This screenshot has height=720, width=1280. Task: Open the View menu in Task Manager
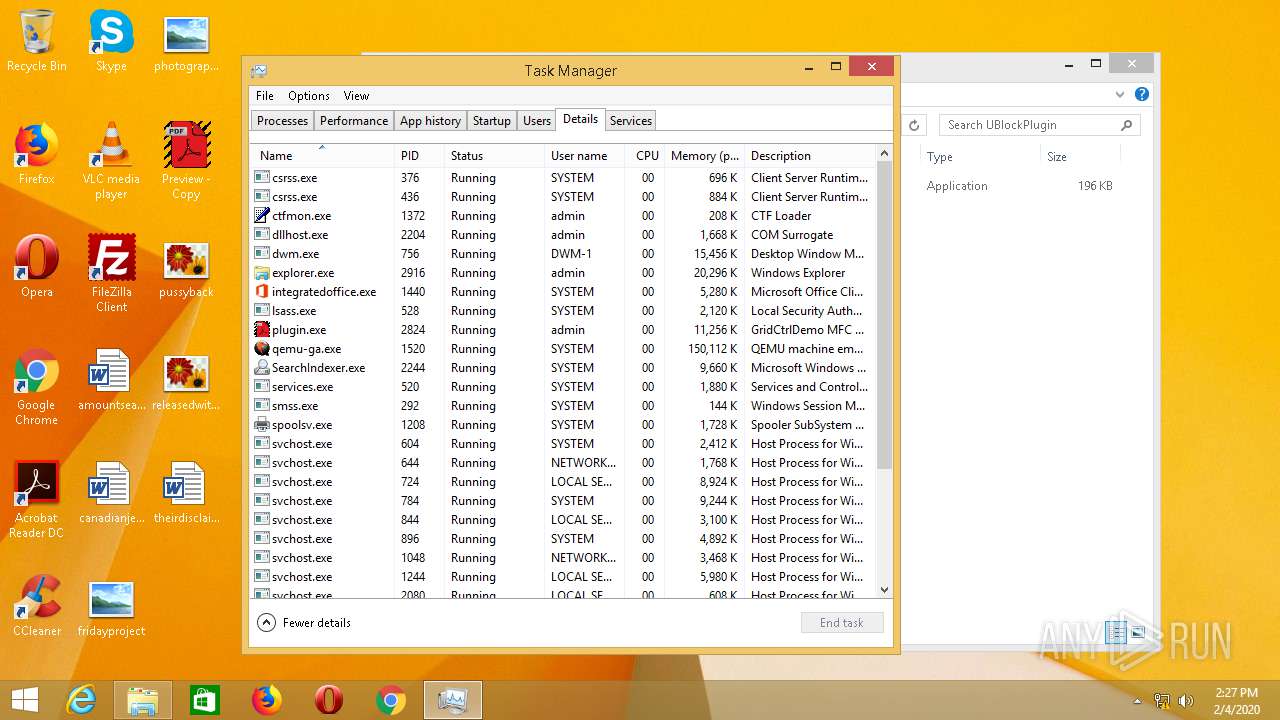(357, 96)
